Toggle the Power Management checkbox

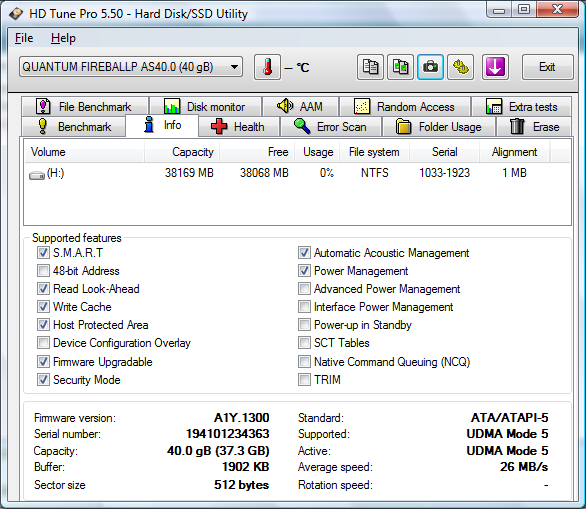click(x=304, y=271)
